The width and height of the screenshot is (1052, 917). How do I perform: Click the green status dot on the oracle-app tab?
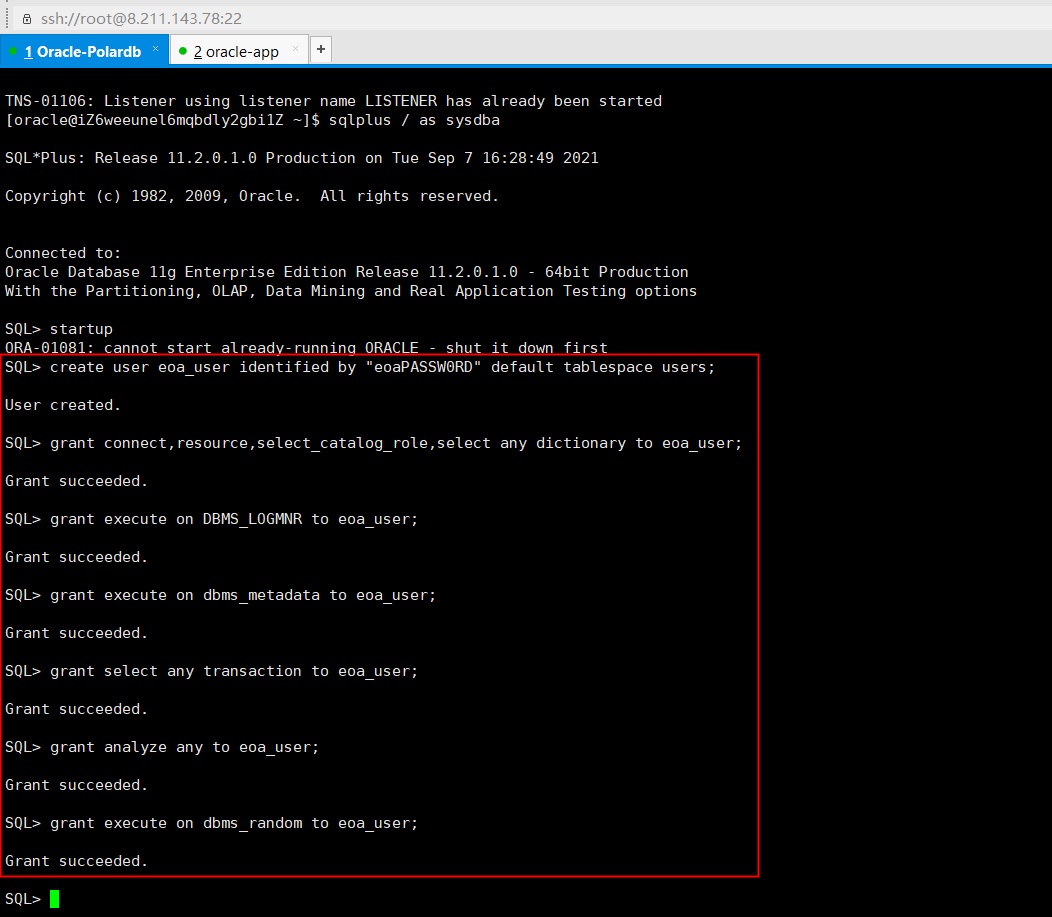pos(182,51)
